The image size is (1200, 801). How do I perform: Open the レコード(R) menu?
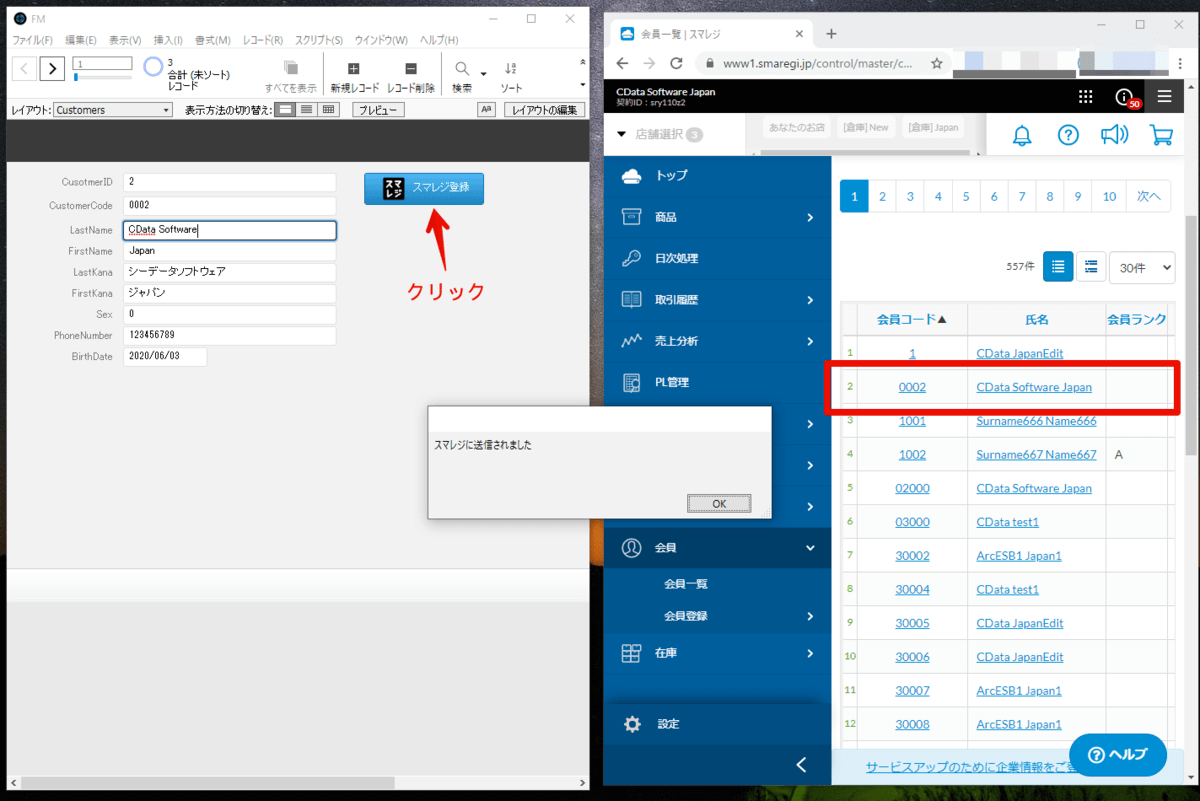262,40
